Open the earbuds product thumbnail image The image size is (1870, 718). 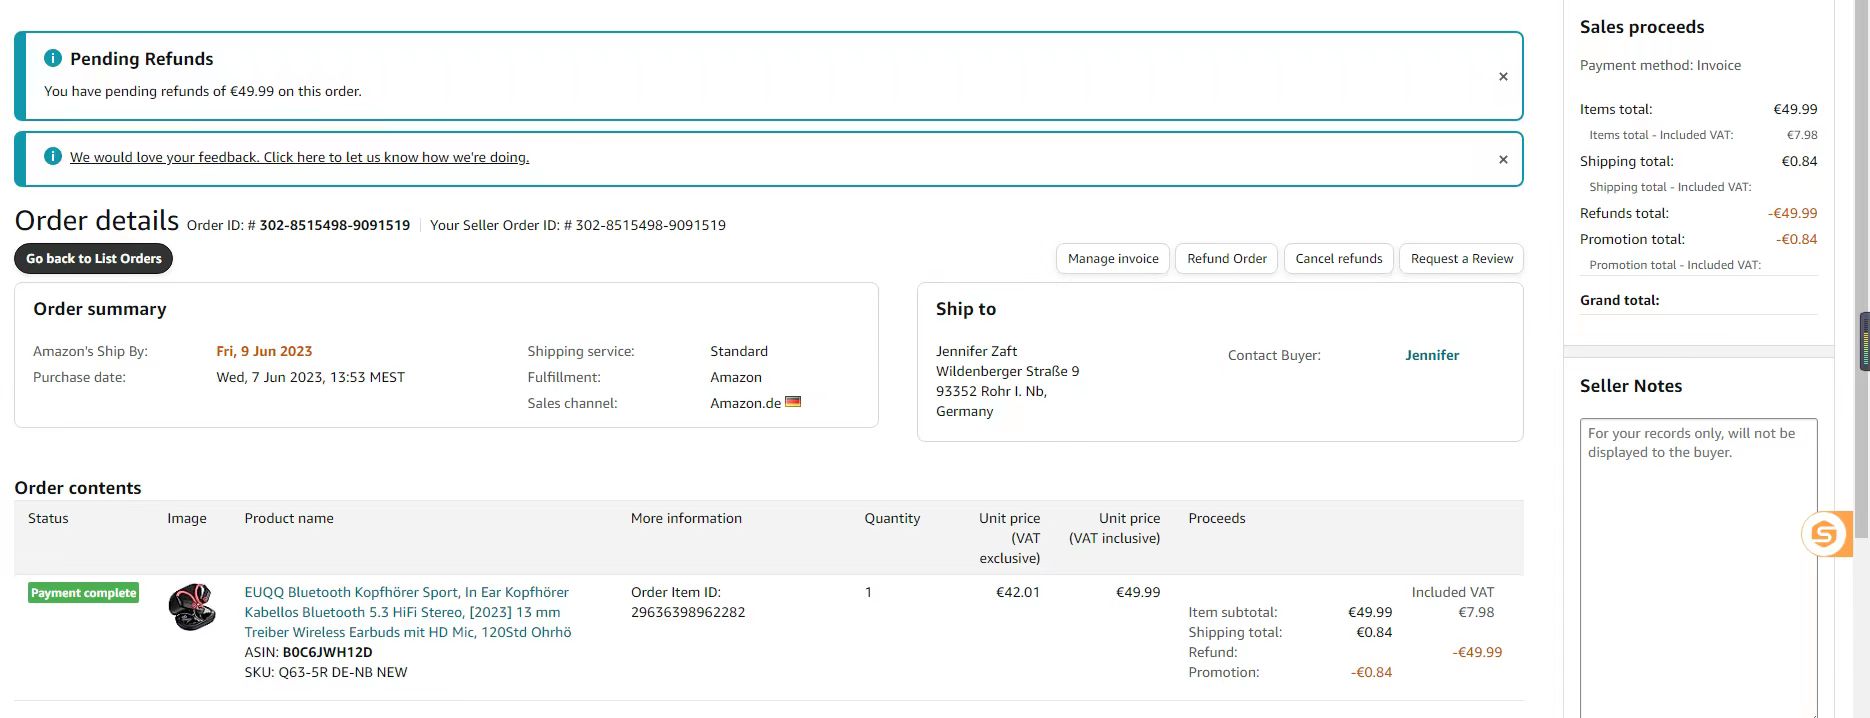tap(192, 608)
